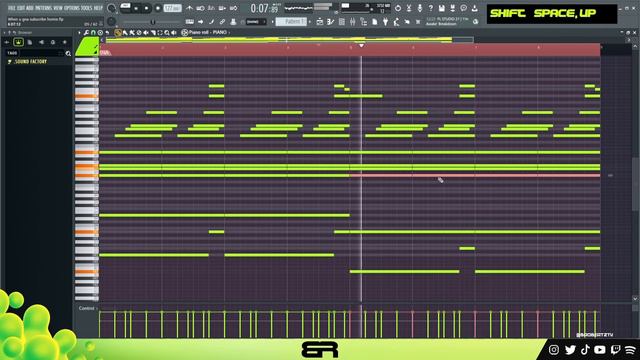Viewport: 640px width, 360px height.
Task: Open the piano roll wrench tools menu
Action: coord(86,33)
